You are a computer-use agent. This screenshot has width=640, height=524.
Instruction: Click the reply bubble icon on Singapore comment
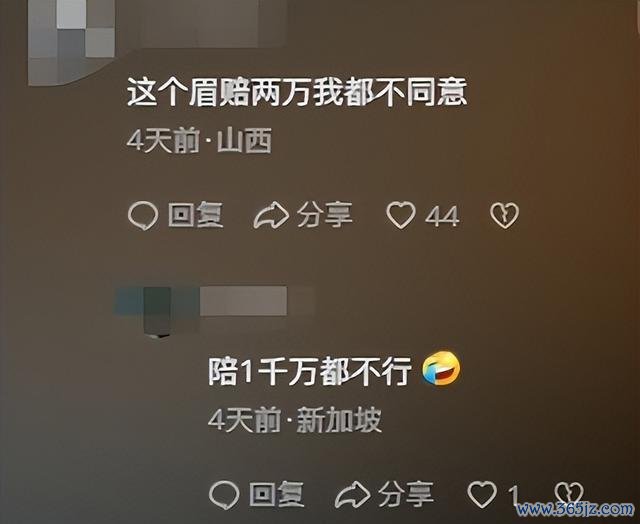[224, 495]
